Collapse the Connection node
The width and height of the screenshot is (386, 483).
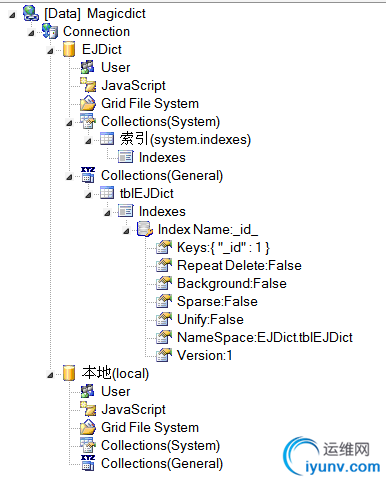pos(31,33)
